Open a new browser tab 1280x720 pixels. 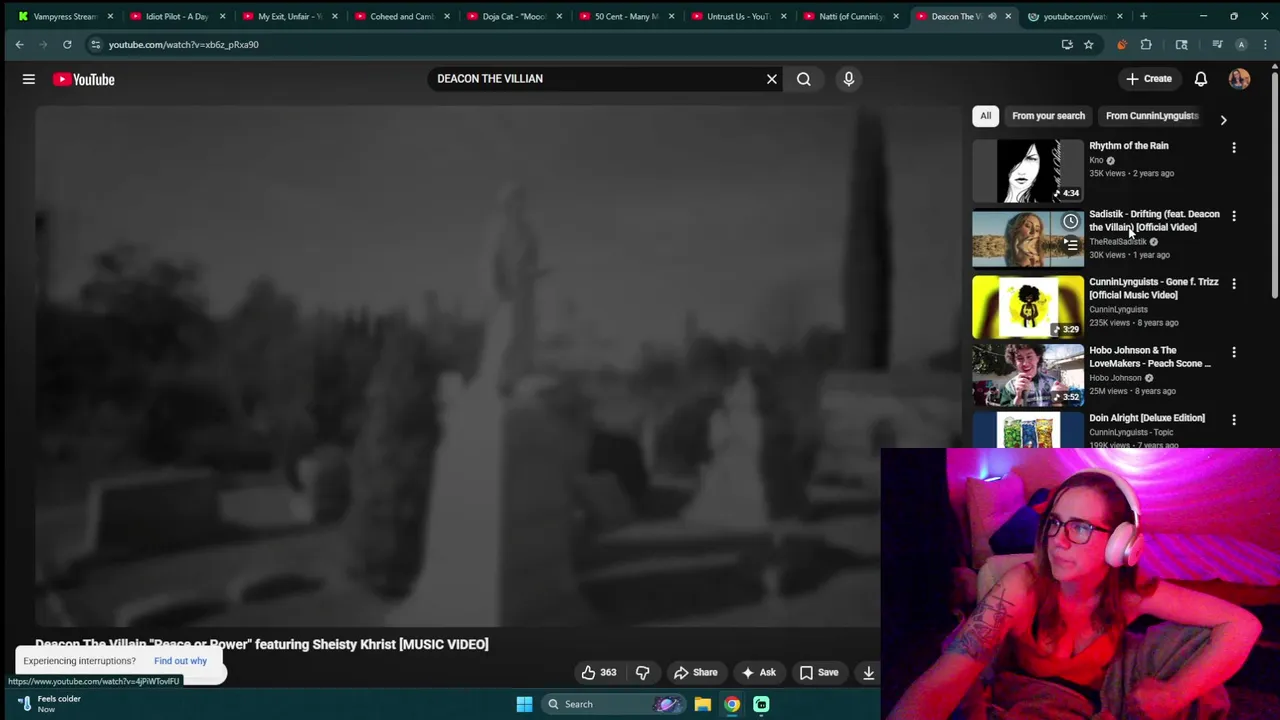tap(1143, 16)
